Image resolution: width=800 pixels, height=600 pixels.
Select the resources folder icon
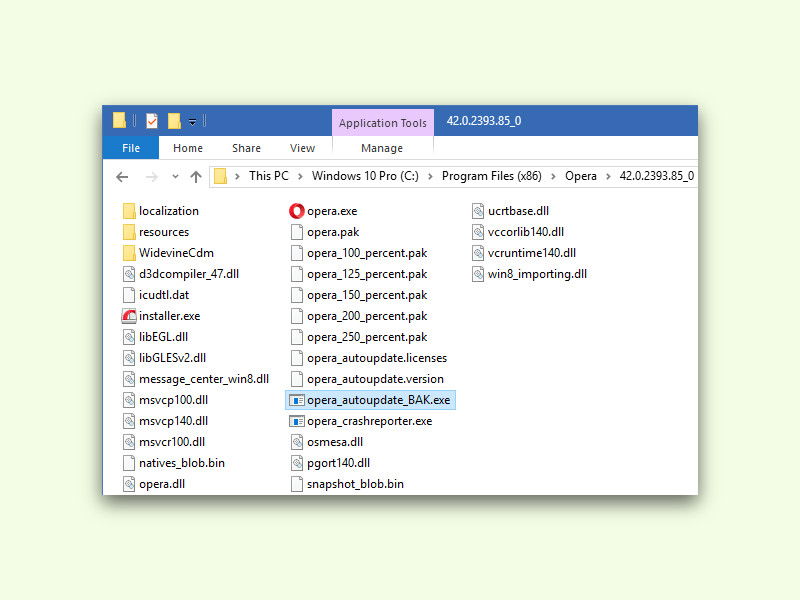click(x=130, y=232)
